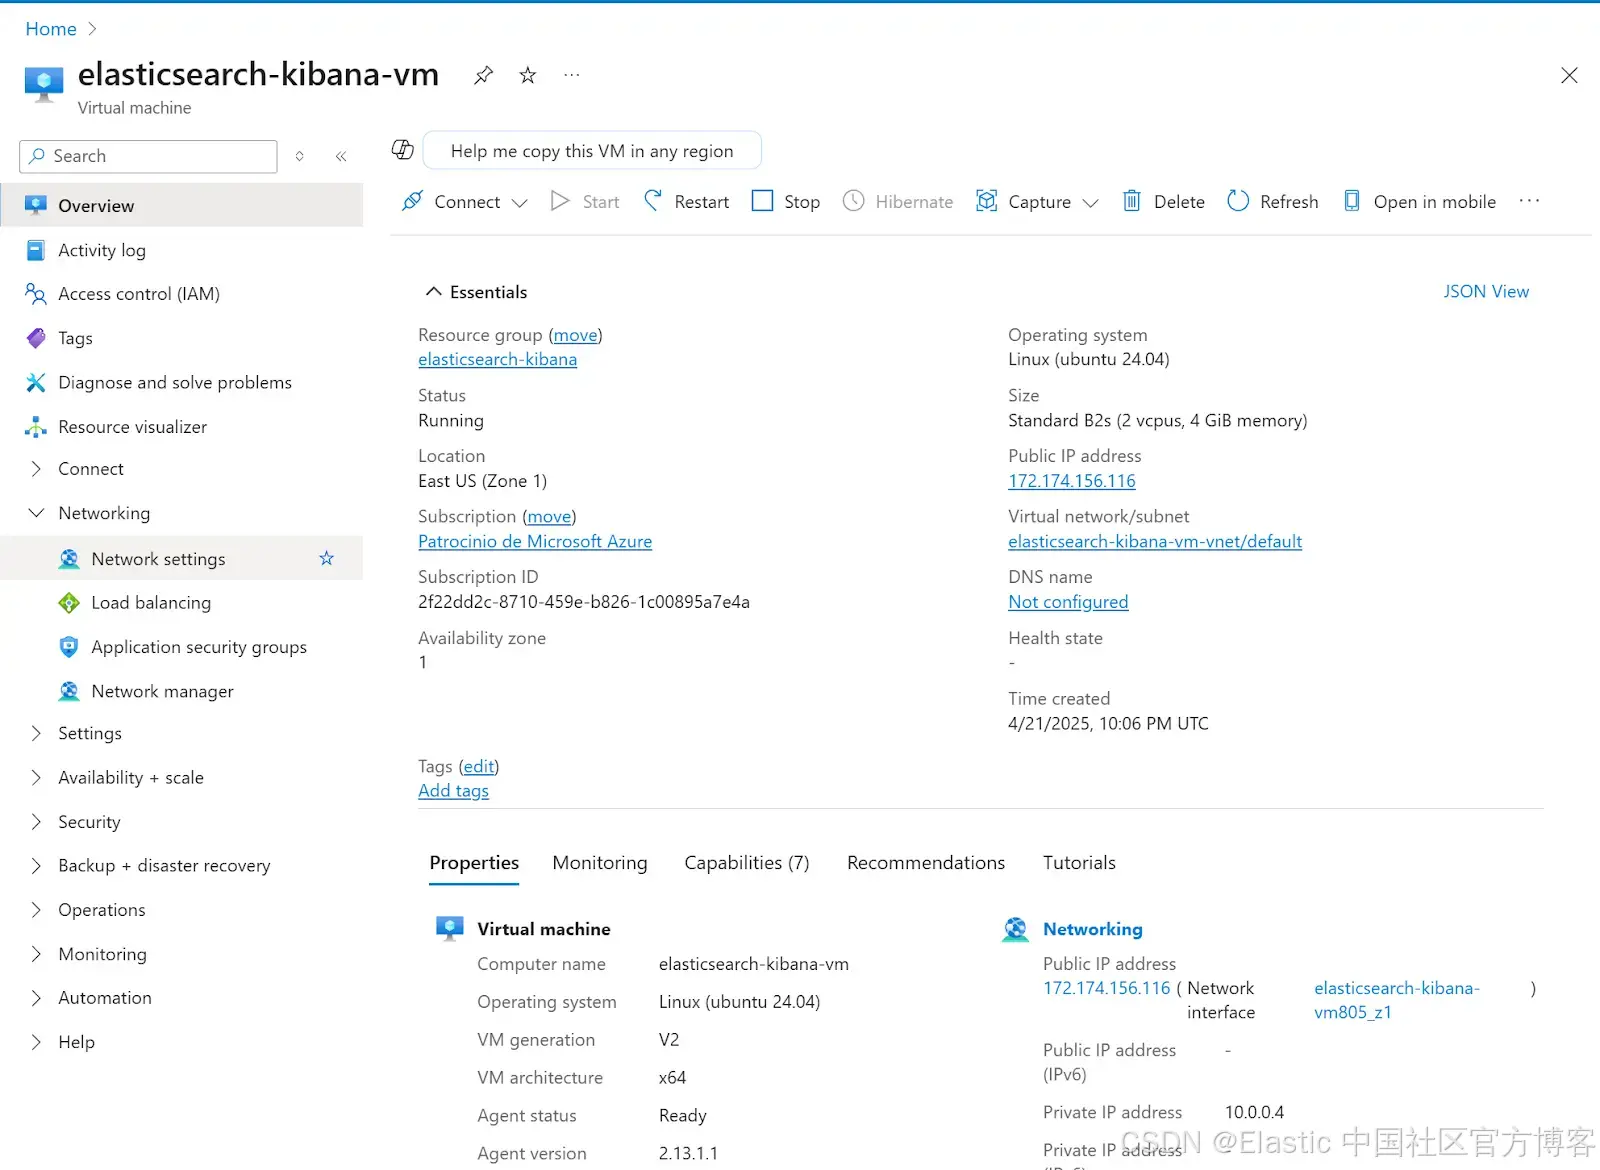The height and width of the screenshot is (1170, 1600).
Task: Delete the virtual machine
Action: (x=1163, y=202)
